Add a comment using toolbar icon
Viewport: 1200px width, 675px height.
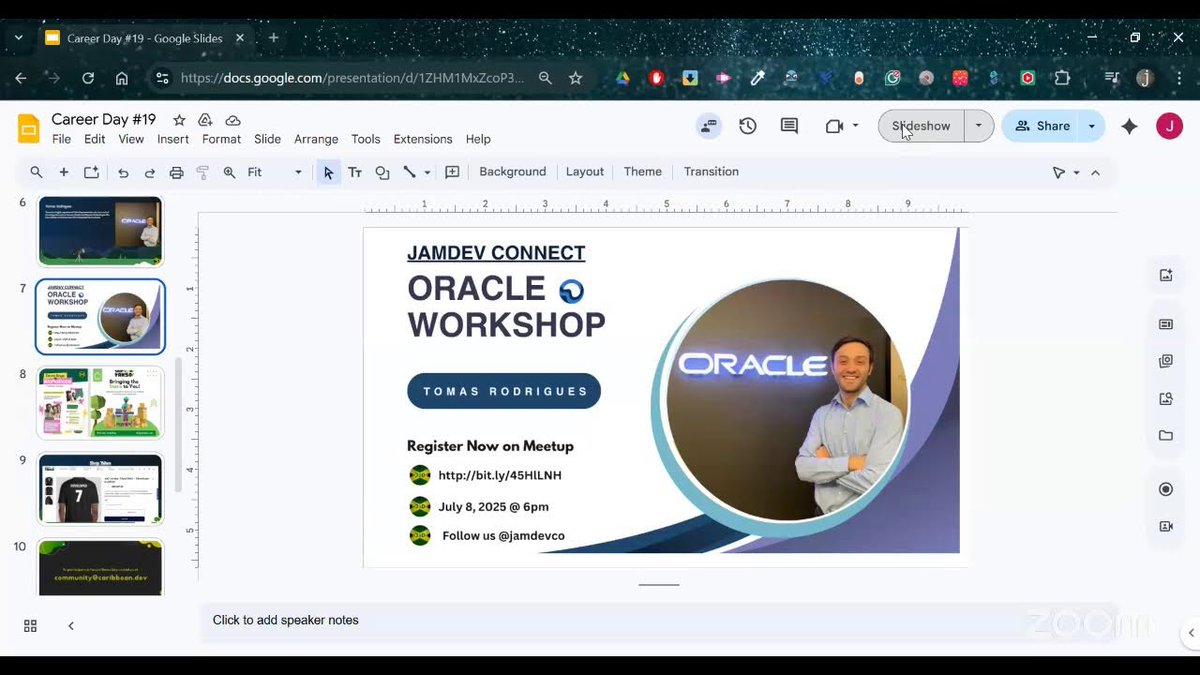click(452, 172)
